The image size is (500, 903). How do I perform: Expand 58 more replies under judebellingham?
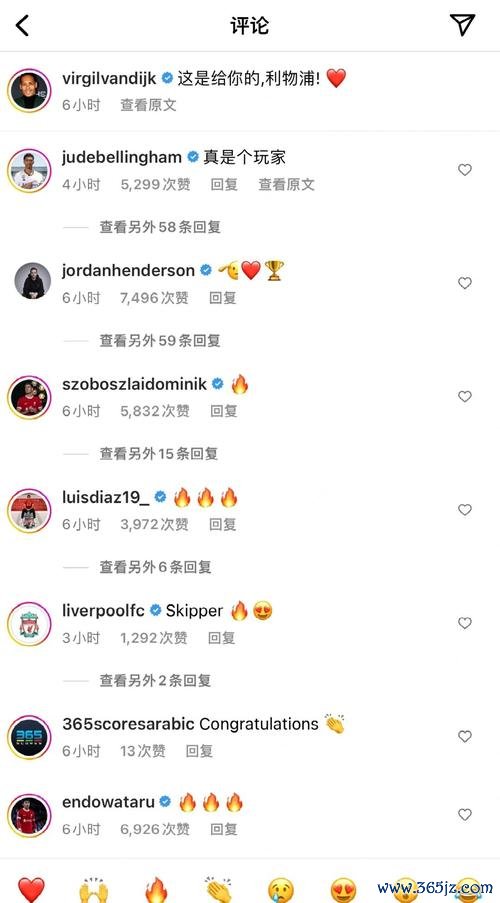pos(160,227)
